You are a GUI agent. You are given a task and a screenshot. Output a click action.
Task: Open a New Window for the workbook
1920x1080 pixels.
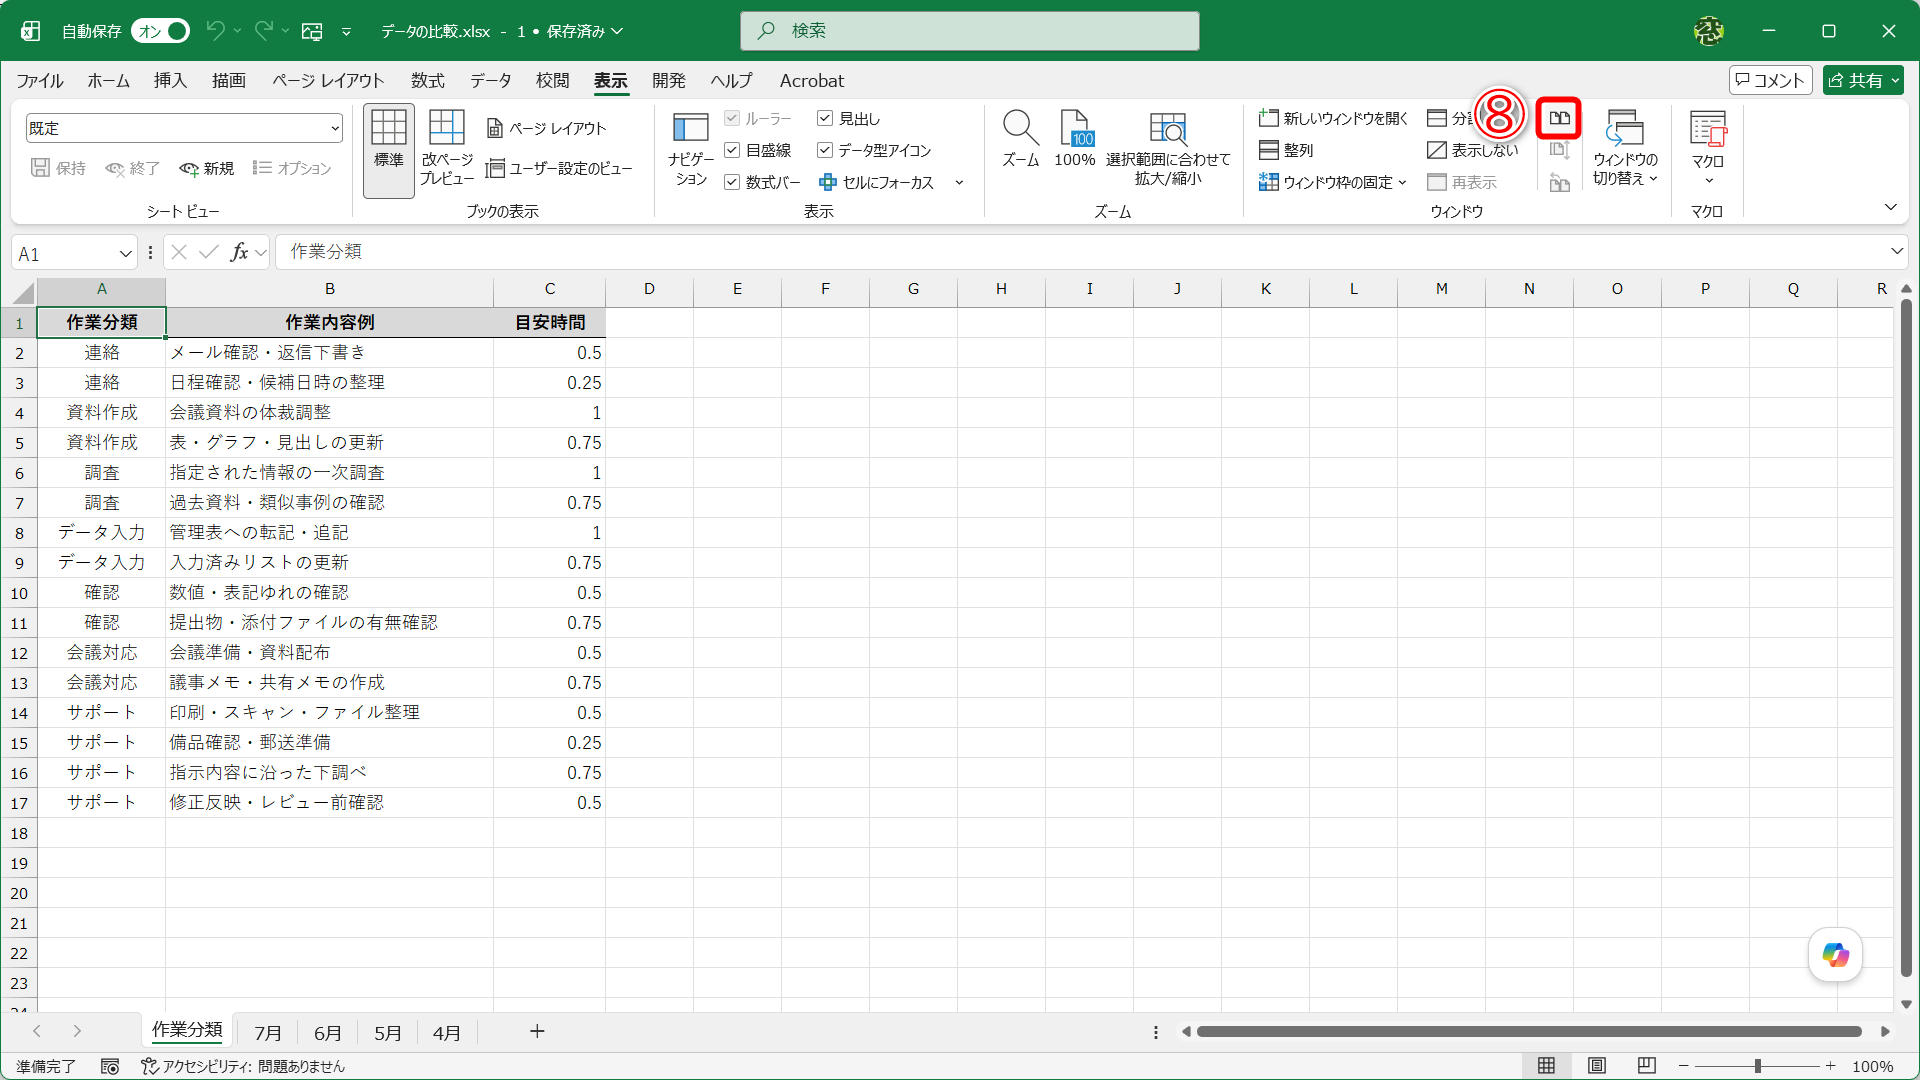tap(1333, 118)
